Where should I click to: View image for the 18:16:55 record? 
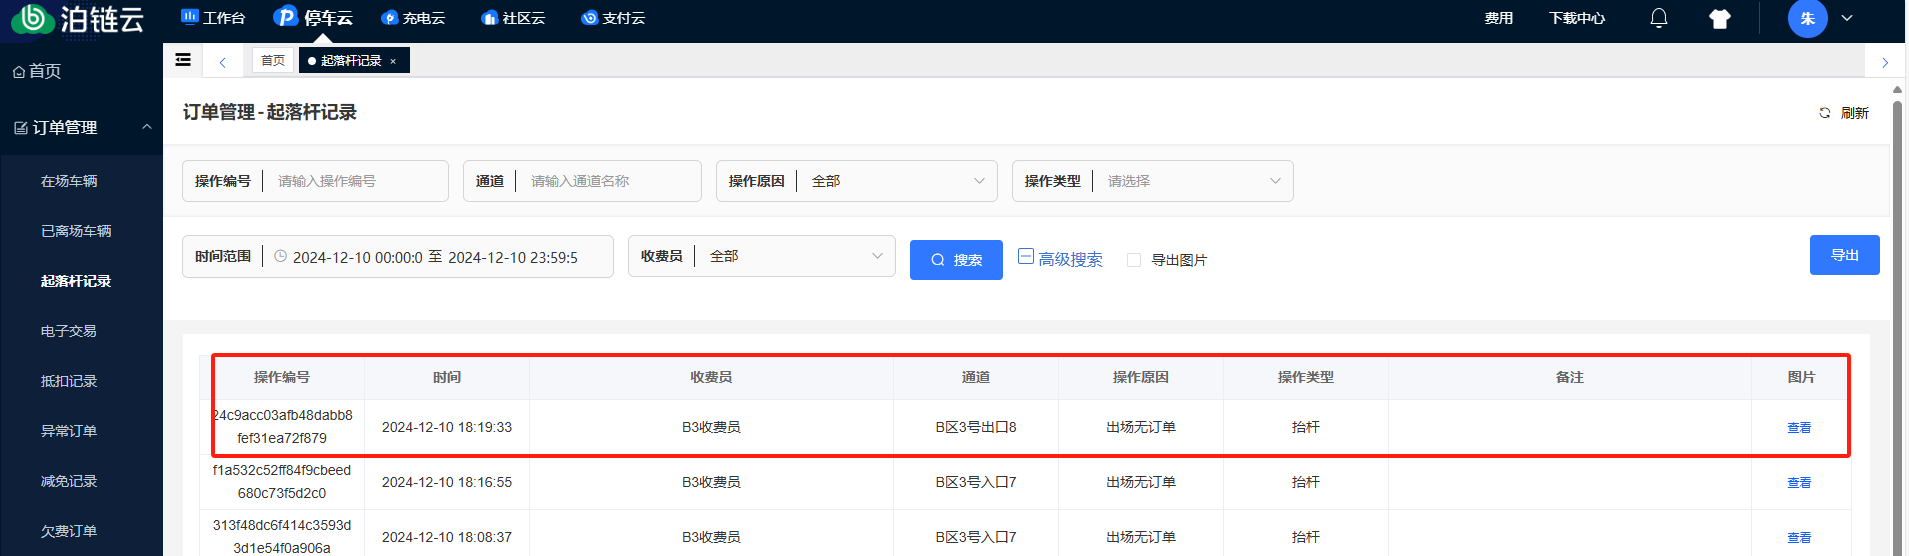pyautogui.click(x=1799, y=483)
